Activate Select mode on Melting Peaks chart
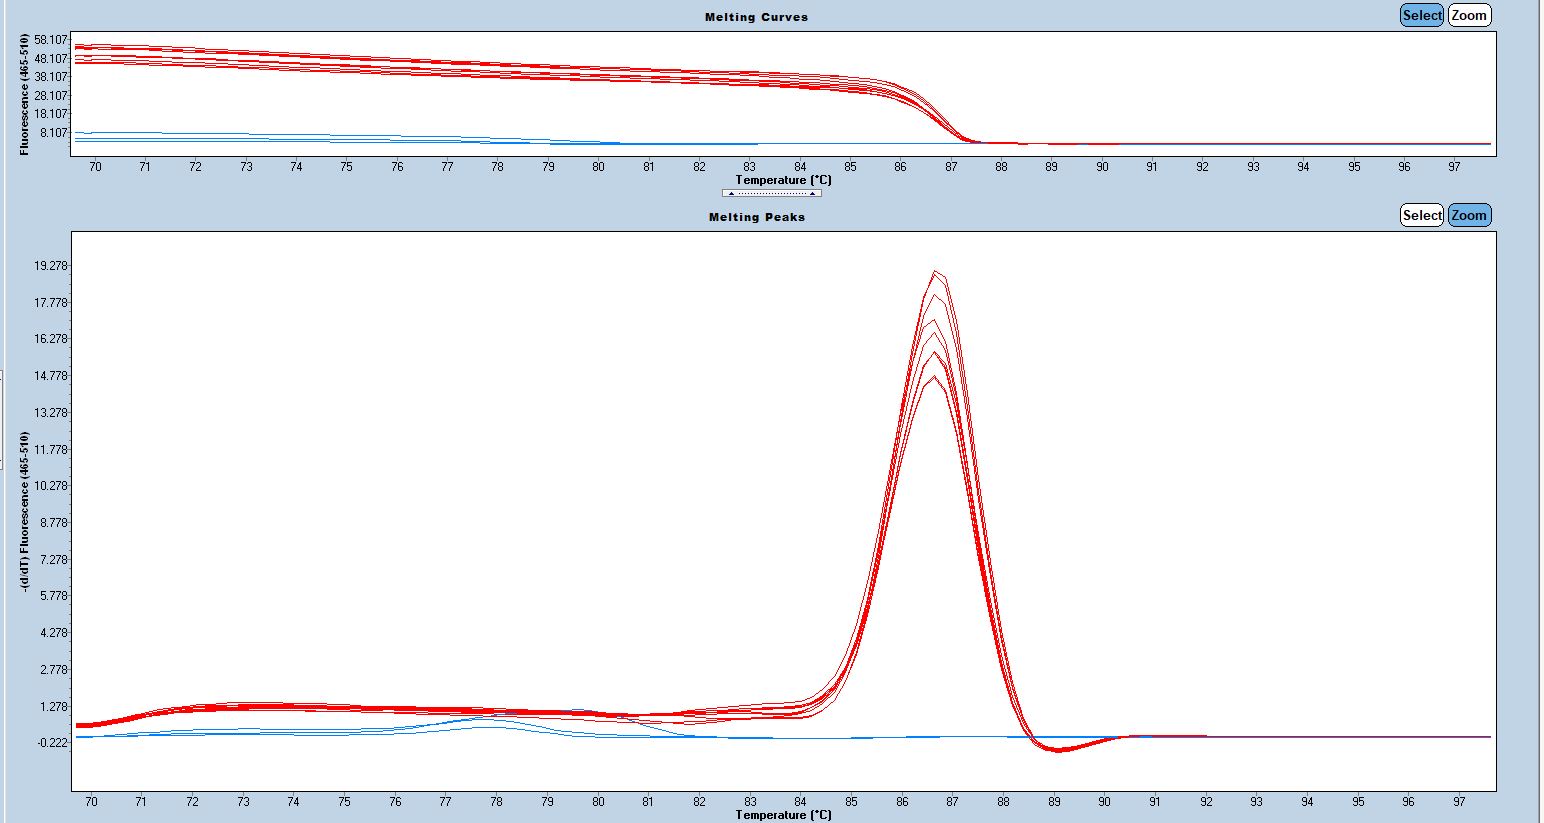Image resolution: width=1544 pixels, height=823 pixels. [1421, 215]
